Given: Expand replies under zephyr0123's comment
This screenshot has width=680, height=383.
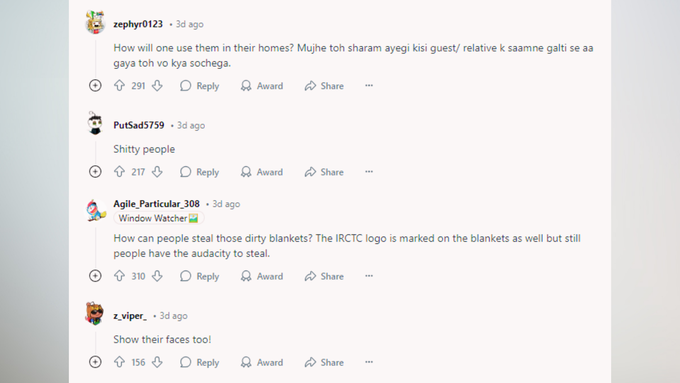Looking at the screenshot, I should [95, 85].
